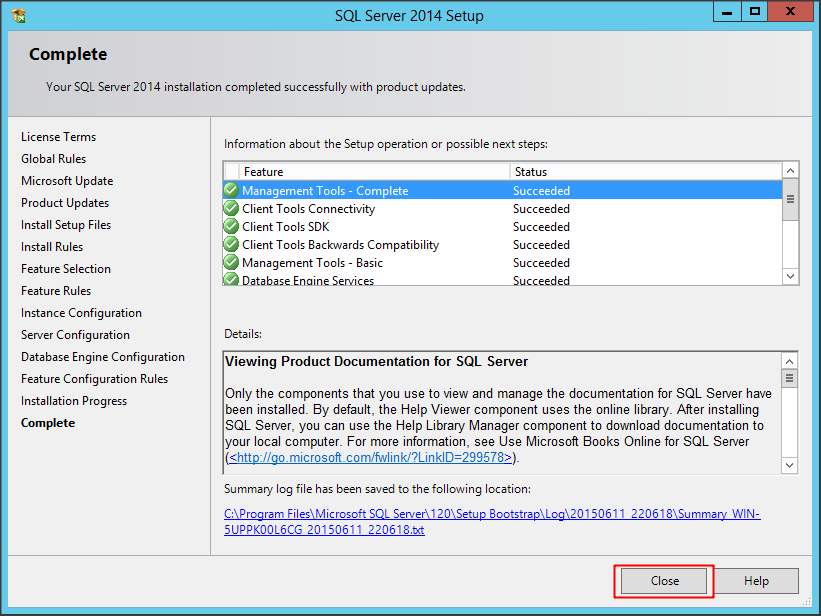Maximize the SQL Server 2014 Setup window
The width and height of the screenshot is (821, 616).
coord(755,13)
